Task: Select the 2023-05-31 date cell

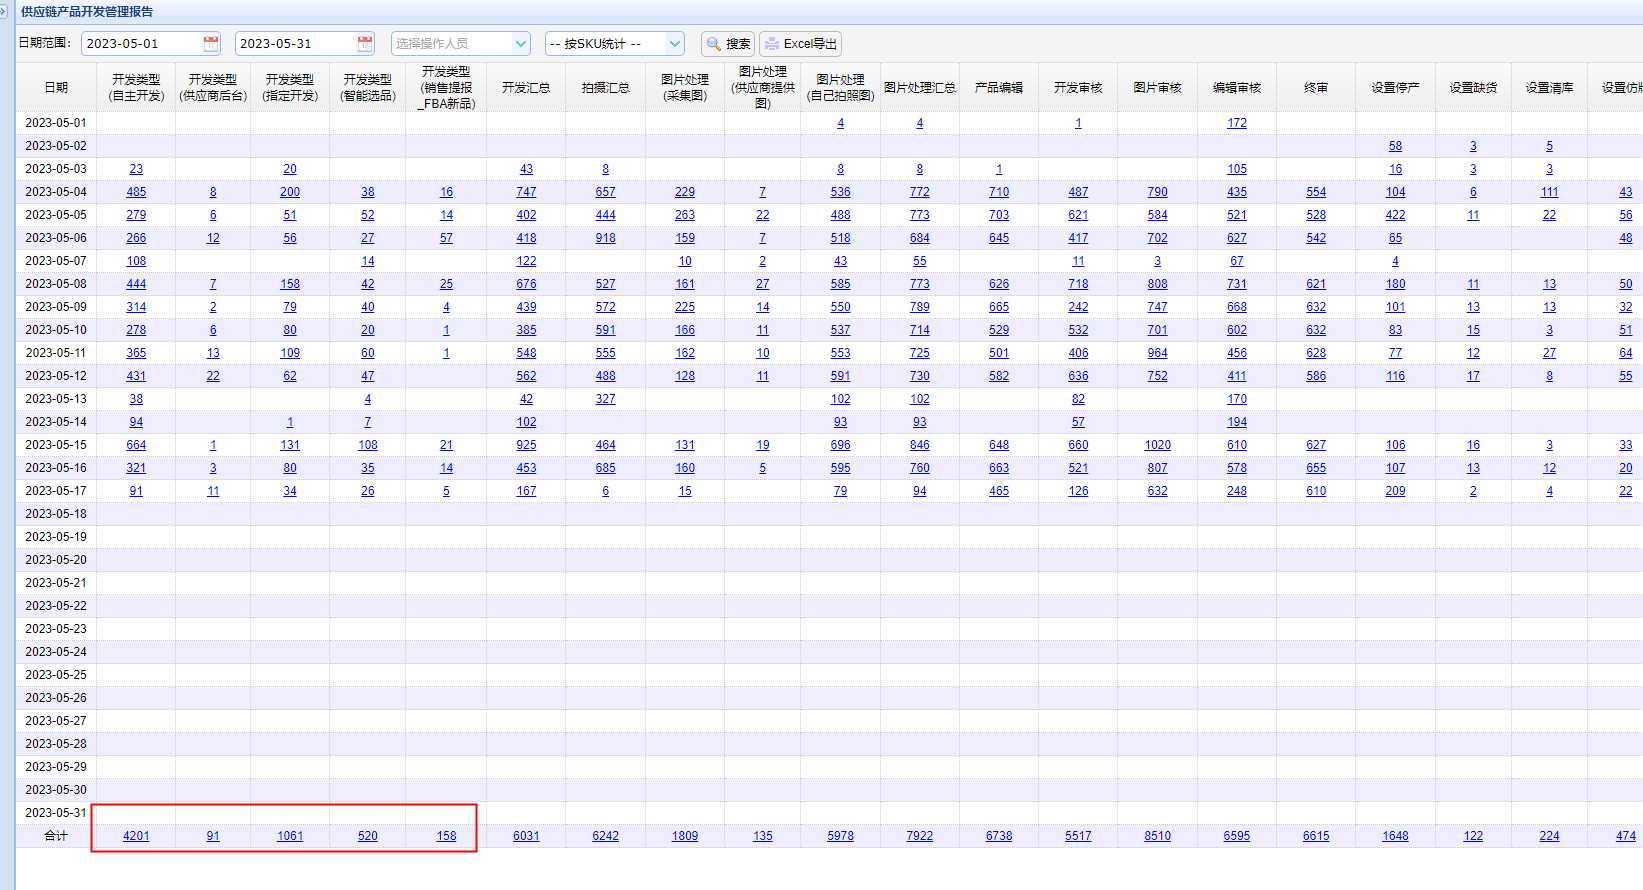Action: coord(56,813)
